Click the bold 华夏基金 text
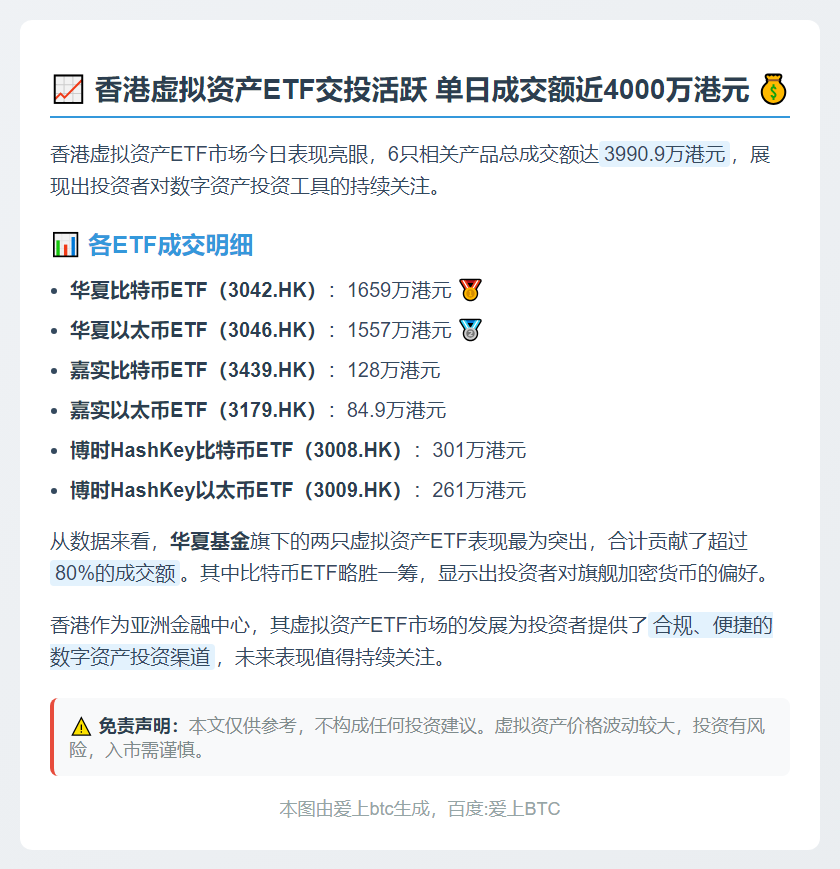Viewport: 840px width, 869px height. [x=209, y=541]
